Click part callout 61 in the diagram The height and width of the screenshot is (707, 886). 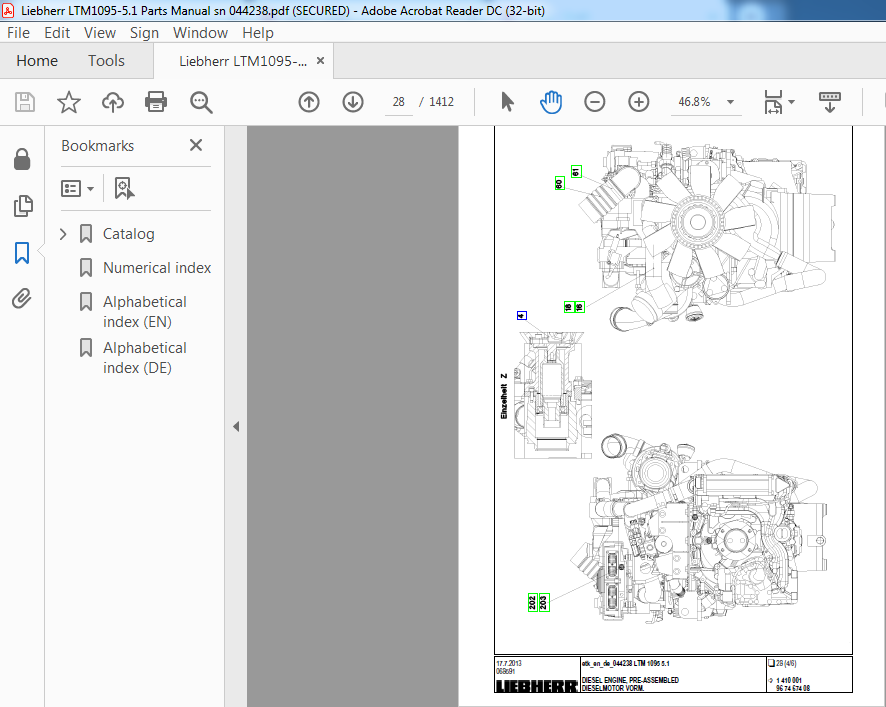576,171
